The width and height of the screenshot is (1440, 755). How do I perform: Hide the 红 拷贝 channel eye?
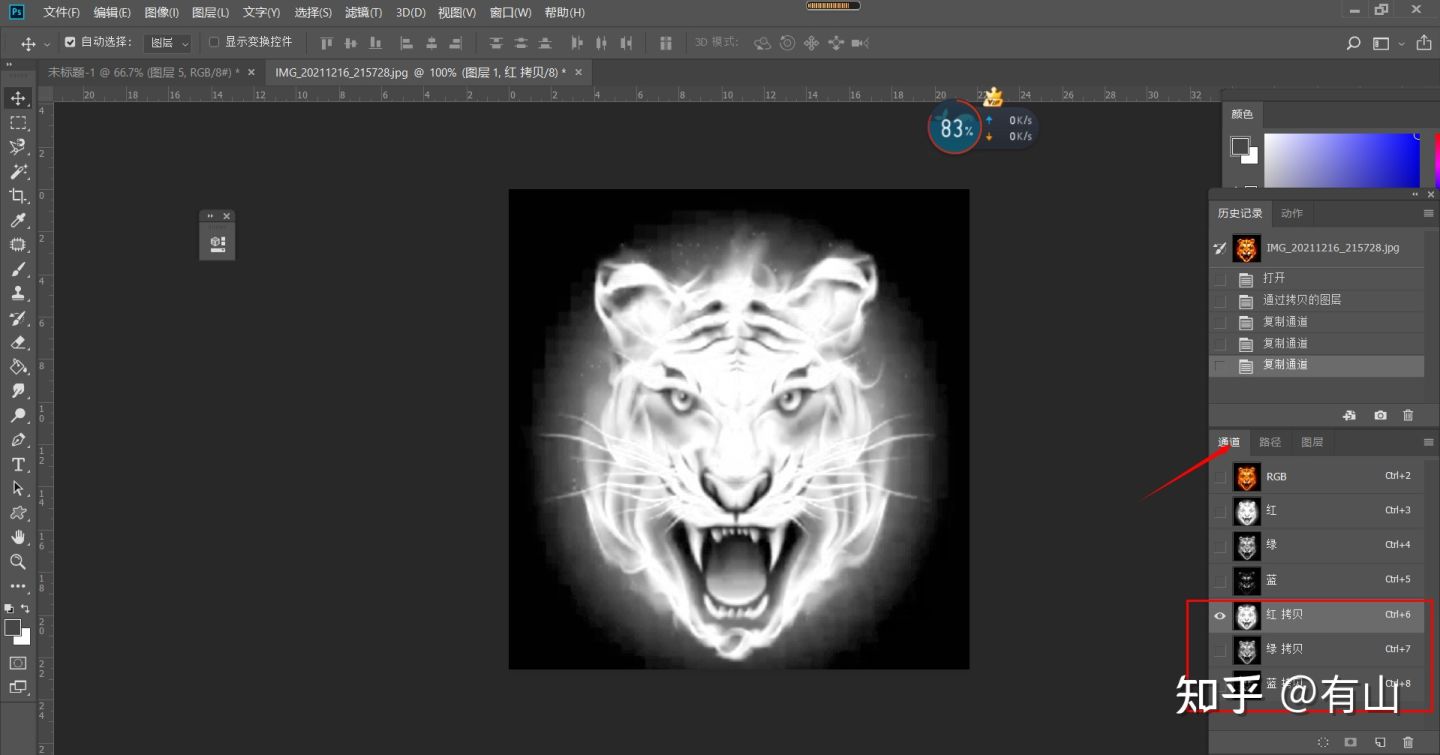point(1219,616)
